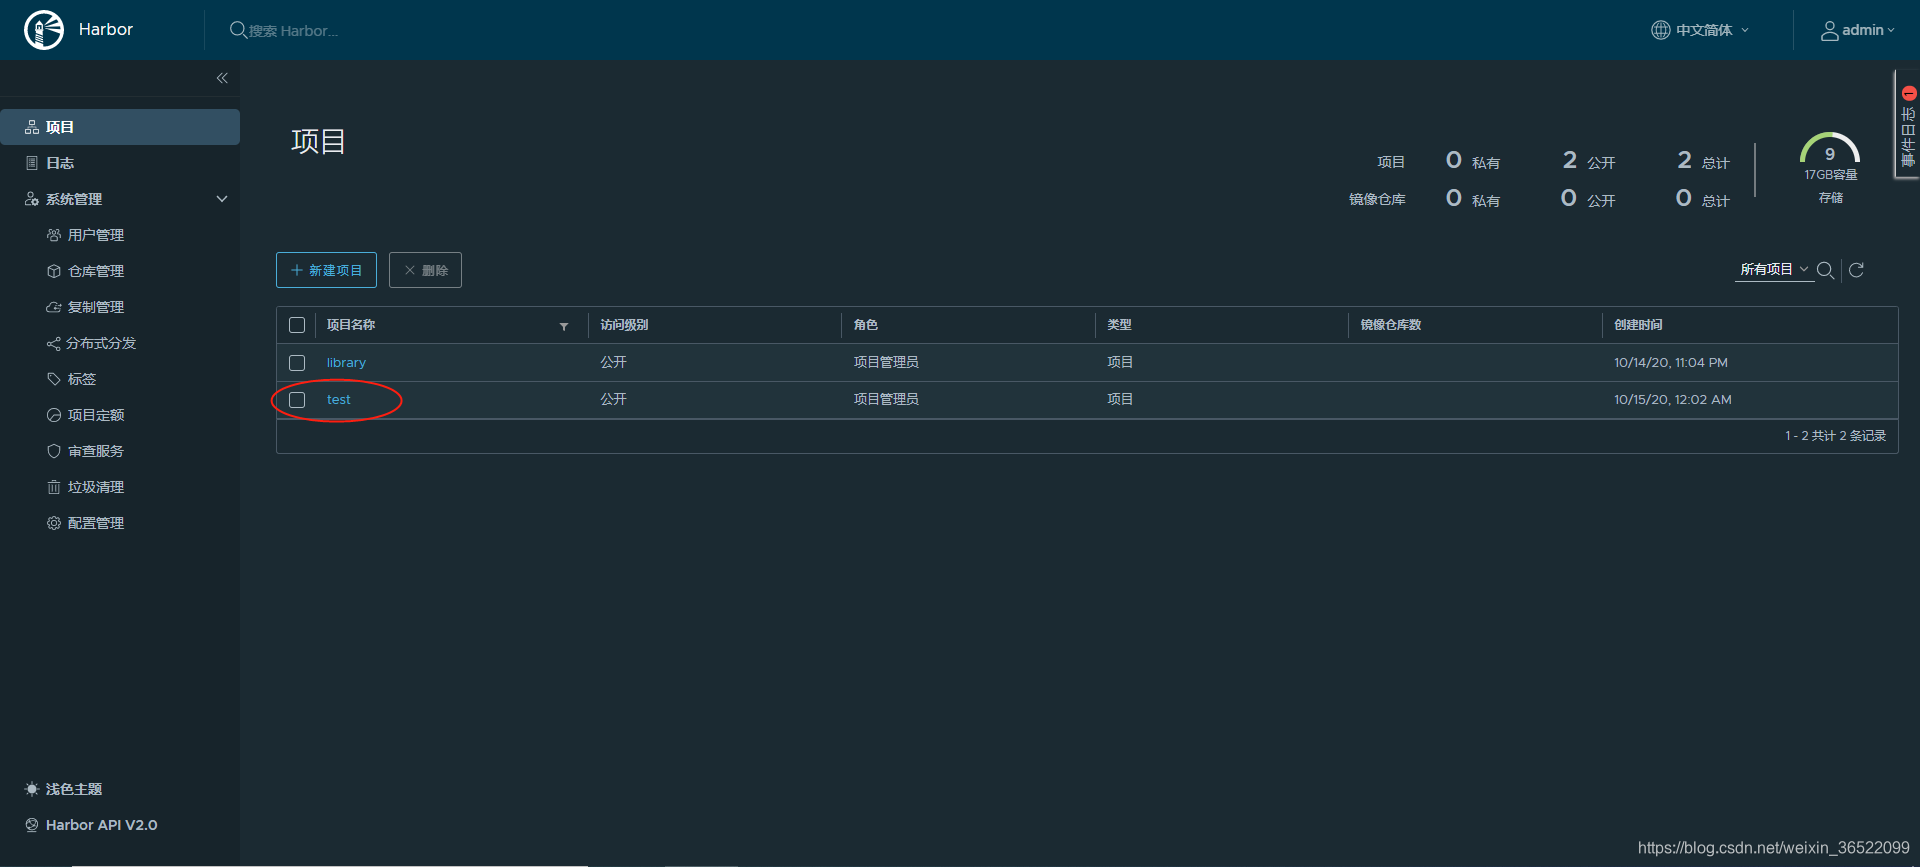Select the library project checkbox
1920x867 pixels.
click(297, 363)
